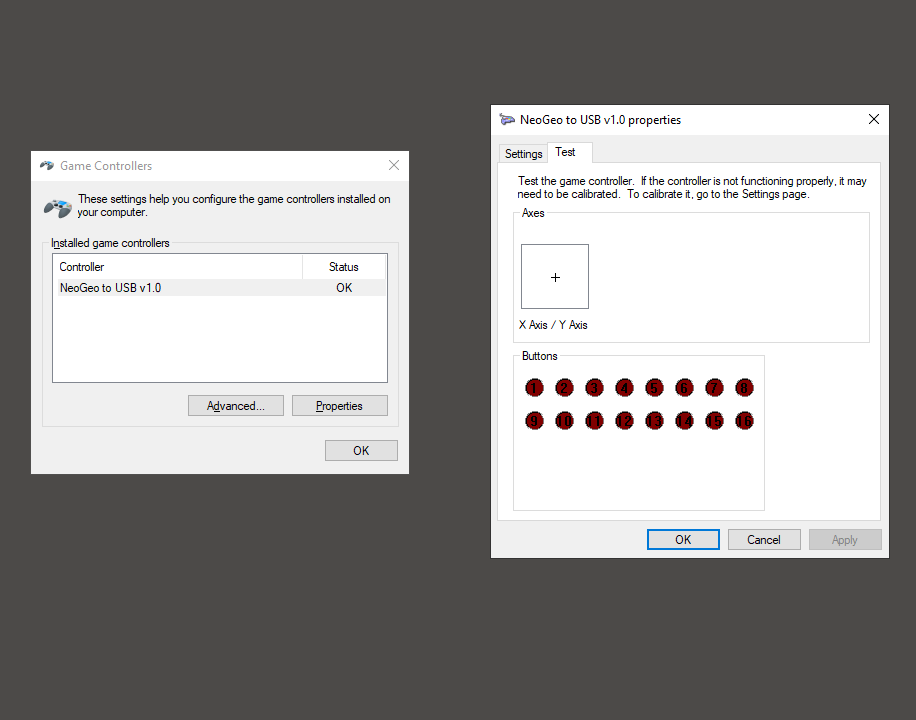
Task: Open Properties for the selected controller
Action: coord(339,406)
